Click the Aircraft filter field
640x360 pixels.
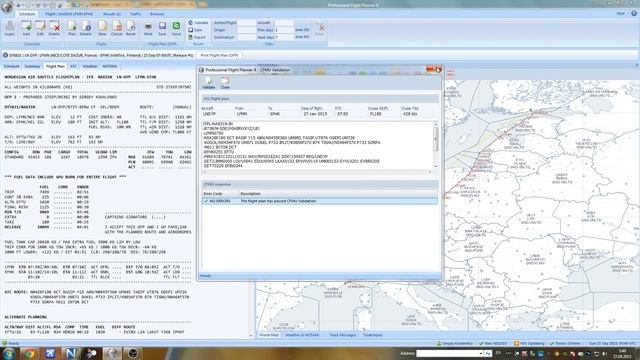[x=284, y=23]
